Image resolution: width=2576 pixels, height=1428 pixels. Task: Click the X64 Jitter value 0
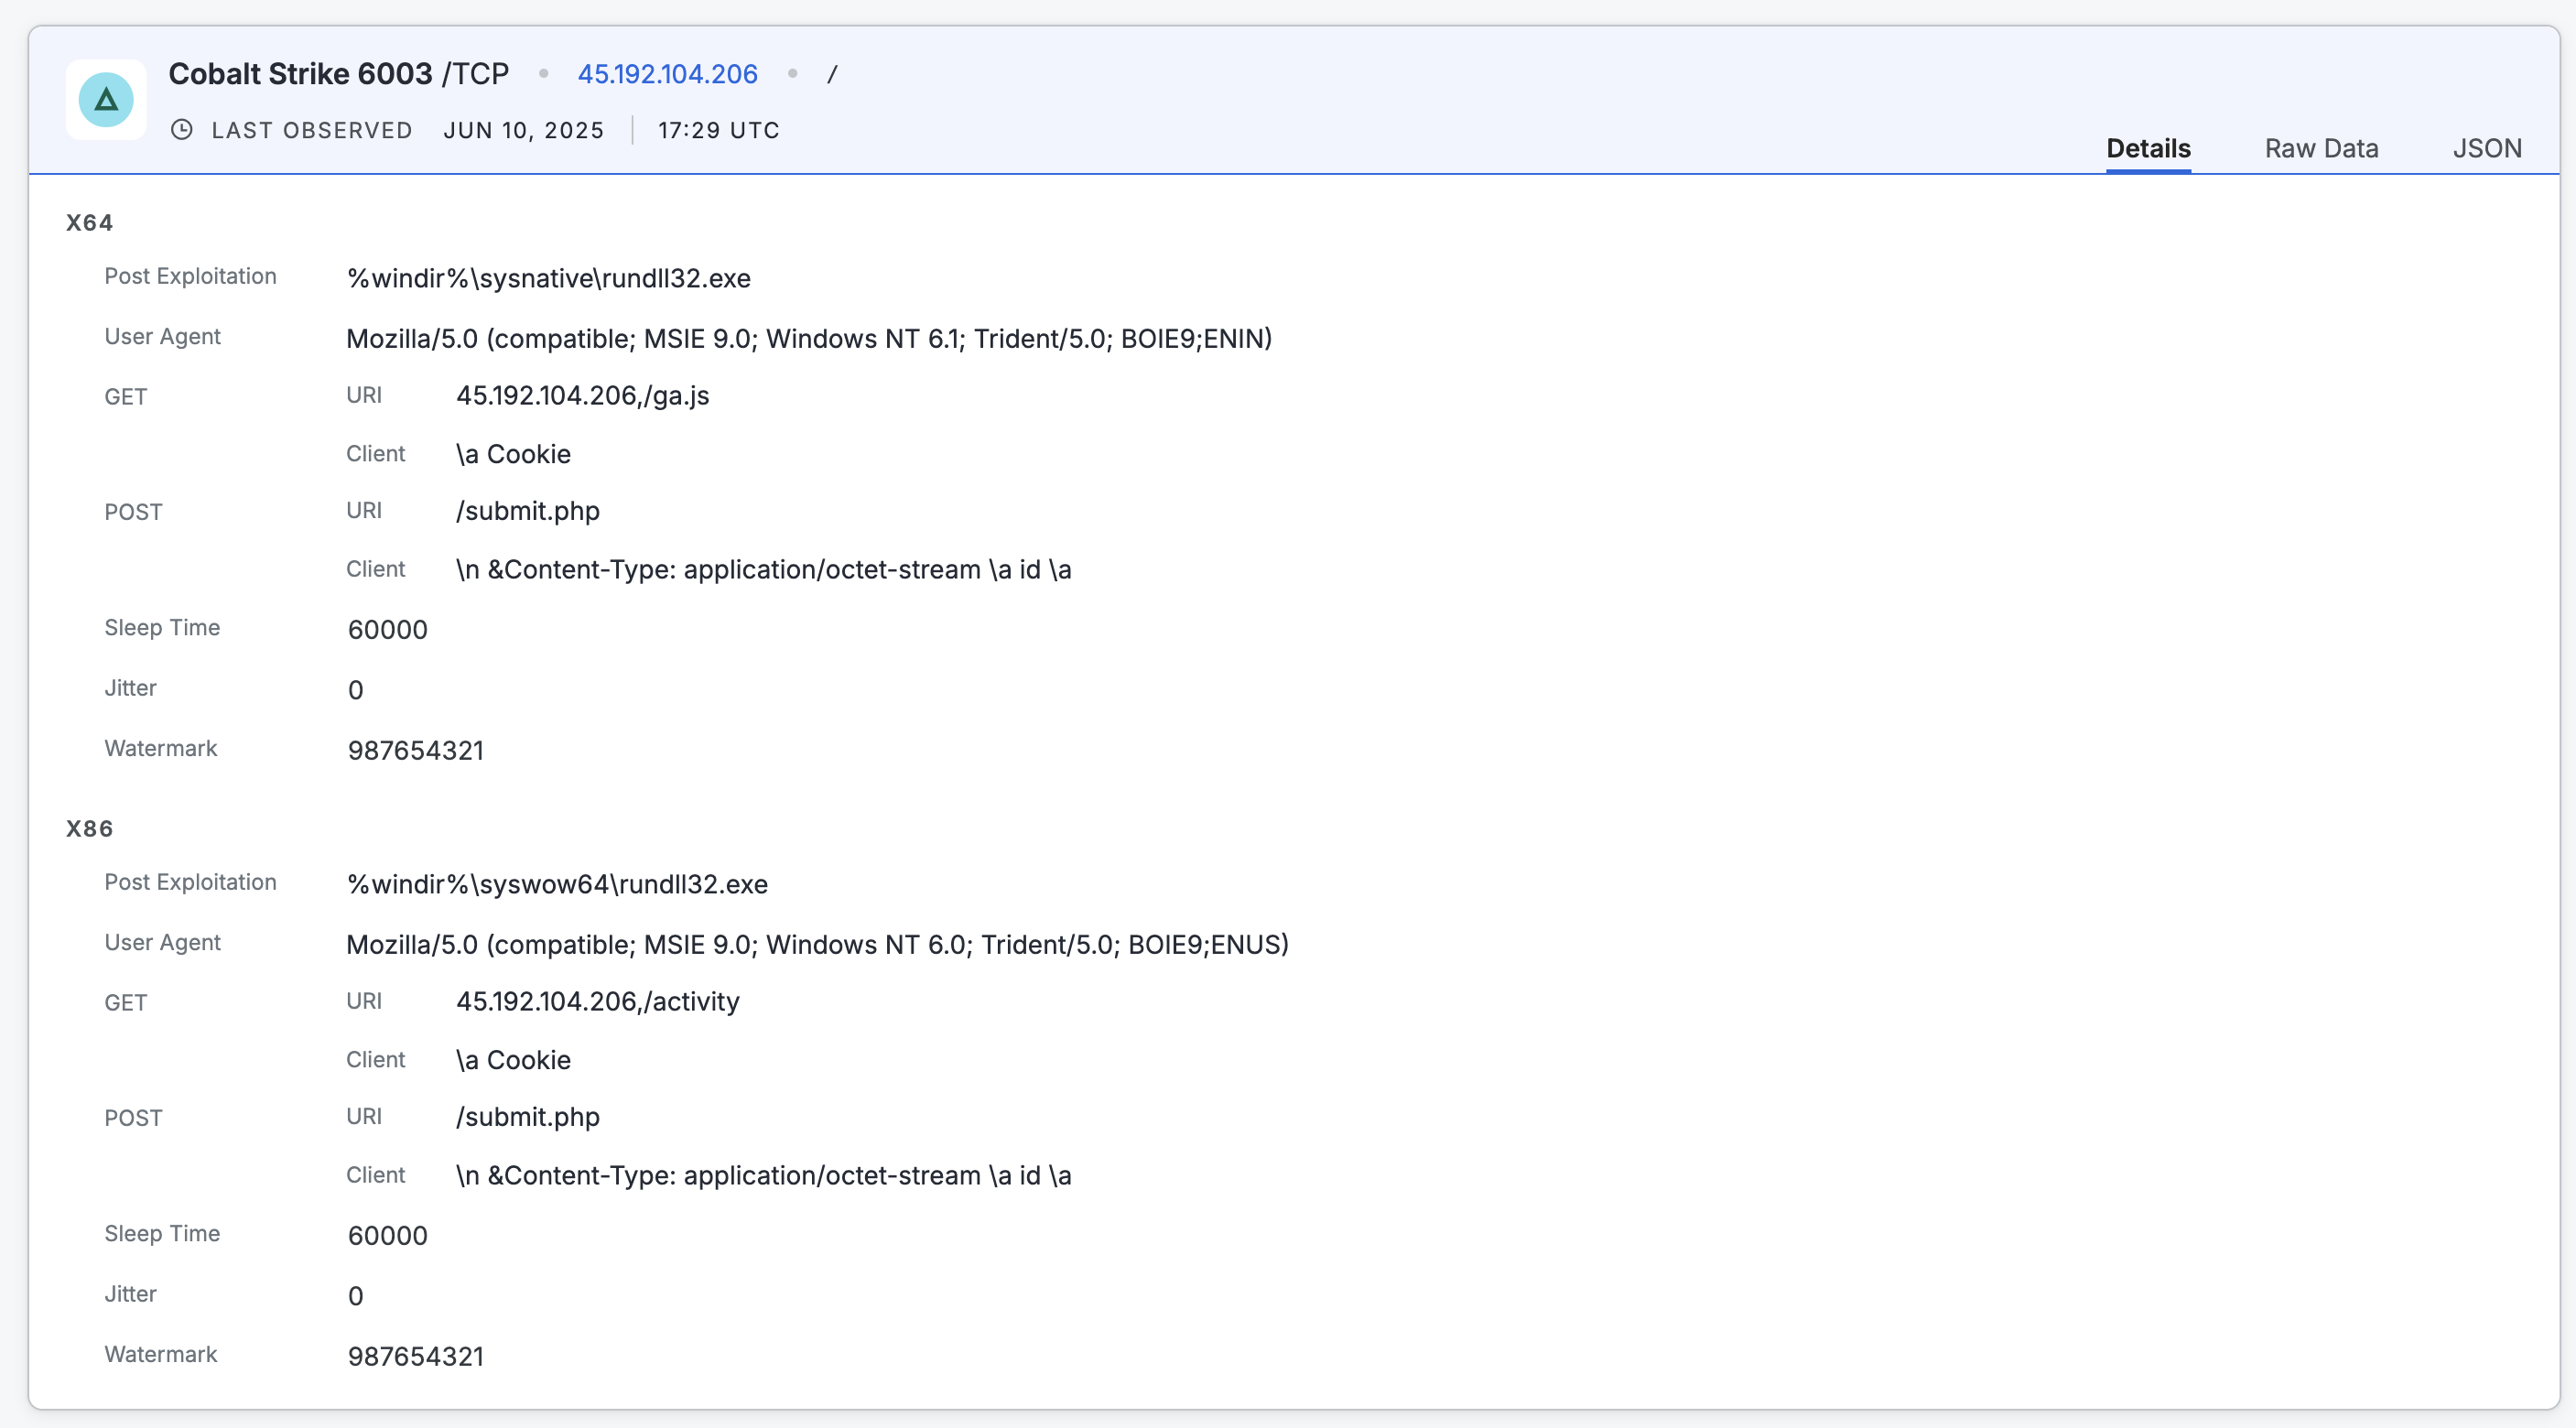point(356,690)
